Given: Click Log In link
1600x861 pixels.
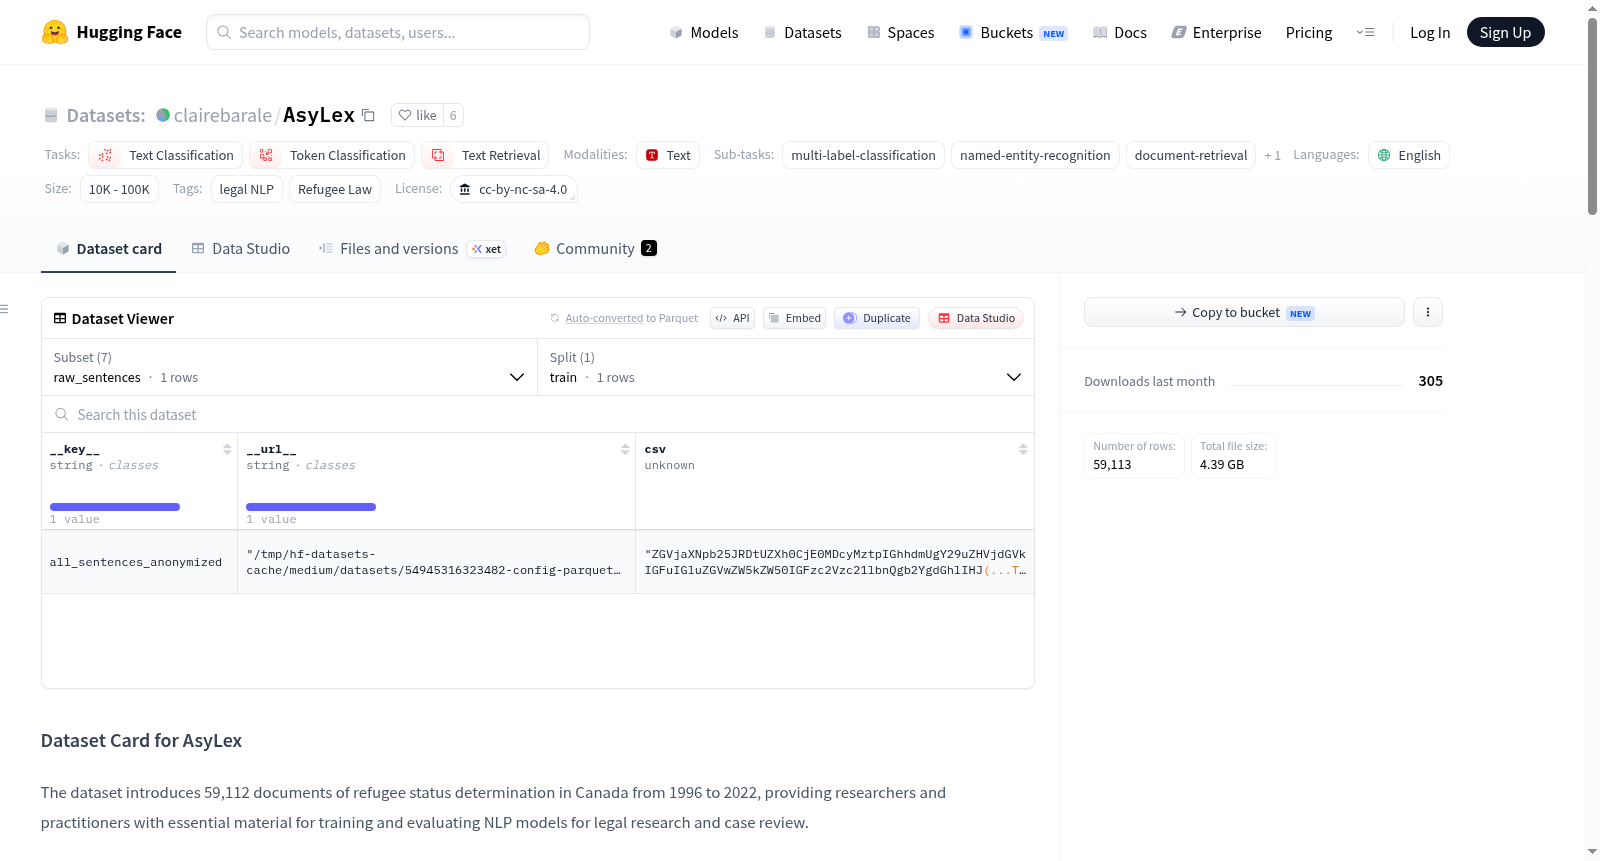Looking at the screenshot, I should (1429, 32).
